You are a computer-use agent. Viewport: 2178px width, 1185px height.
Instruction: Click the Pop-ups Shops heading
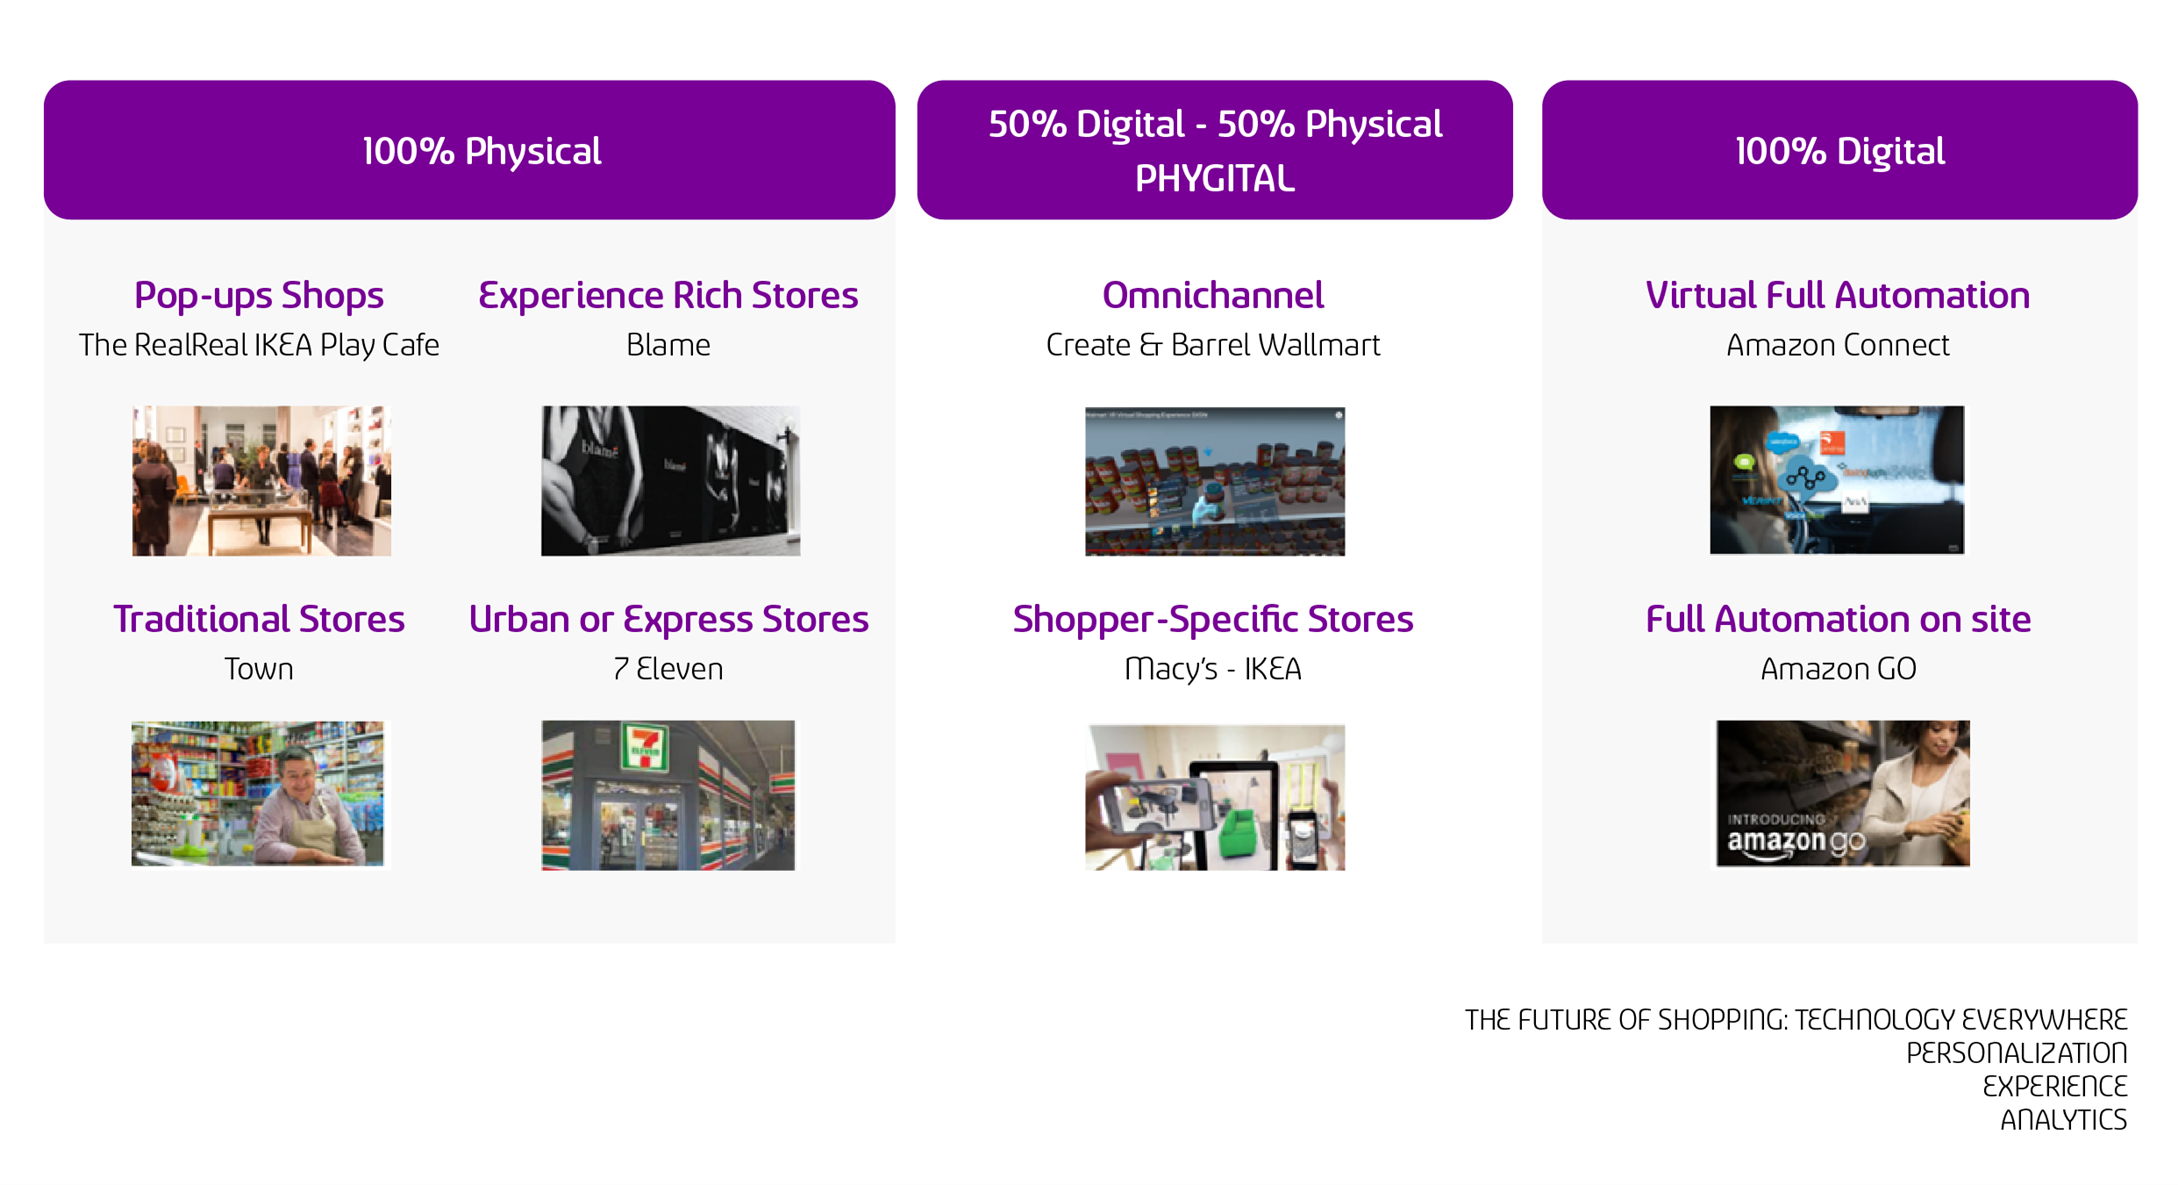coord(259,296)
